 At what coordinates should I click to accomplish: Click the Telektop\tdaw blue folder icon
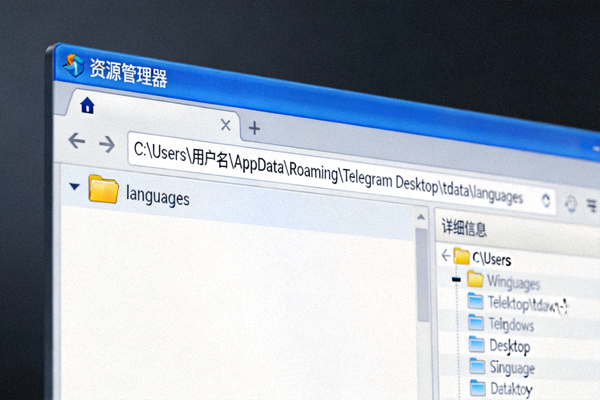coord(475,301)
